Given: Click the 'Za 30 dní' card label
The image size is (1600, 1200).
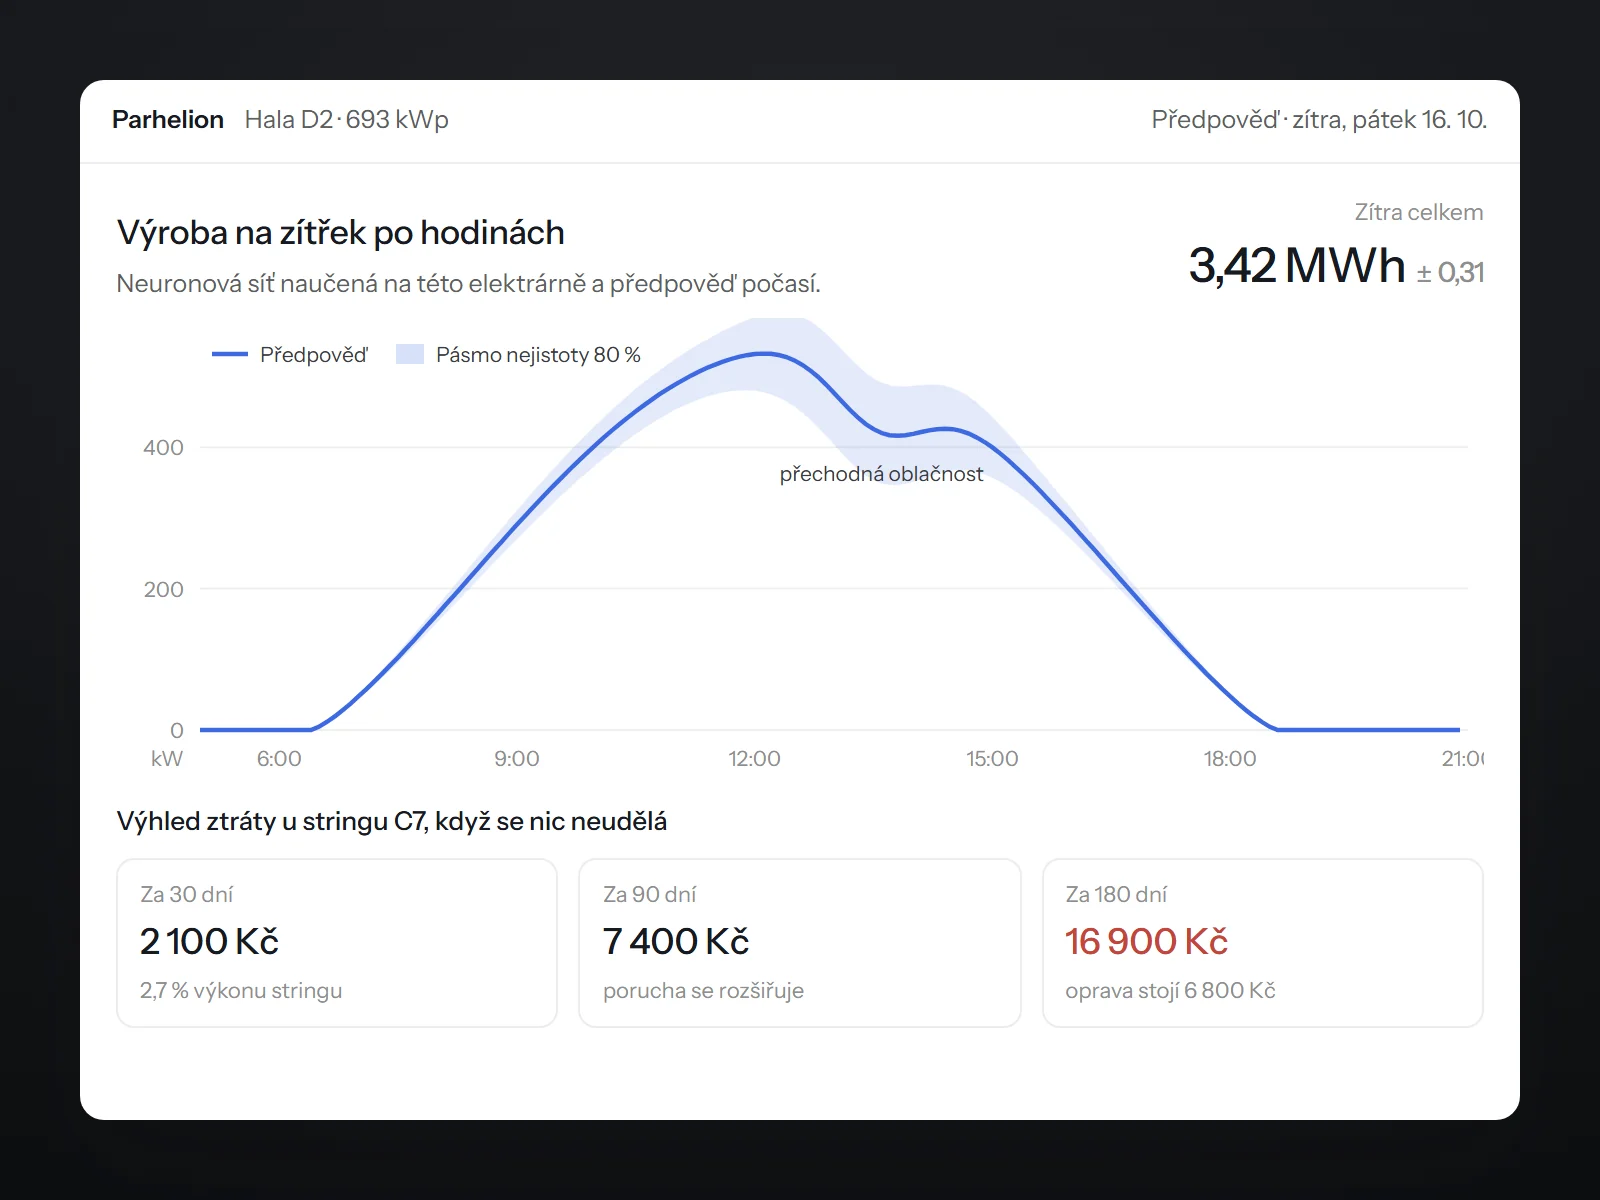Looking at the screenshot, I should coord(187,895).
